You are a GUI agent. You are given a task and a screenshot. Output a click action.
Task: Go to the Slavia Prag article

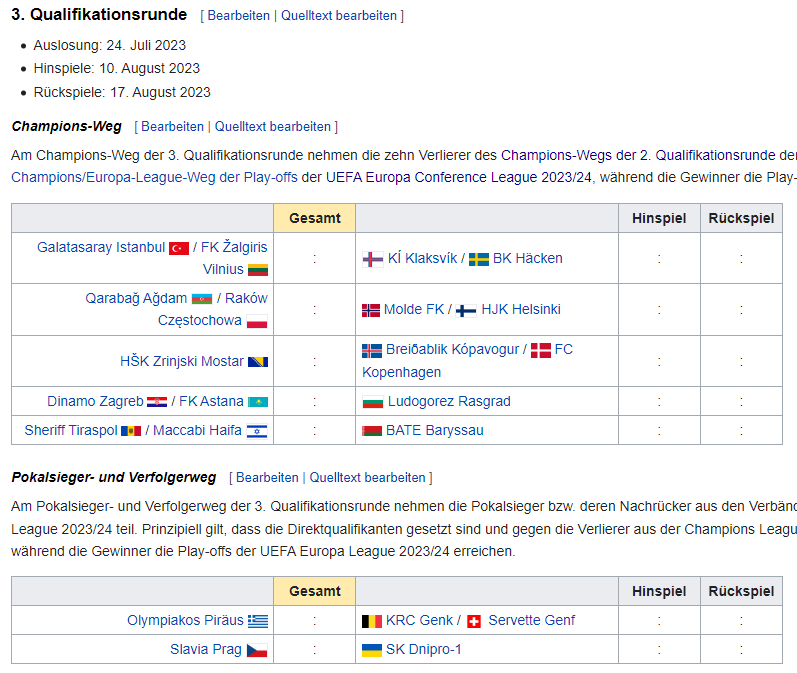(x=205, y=650)
